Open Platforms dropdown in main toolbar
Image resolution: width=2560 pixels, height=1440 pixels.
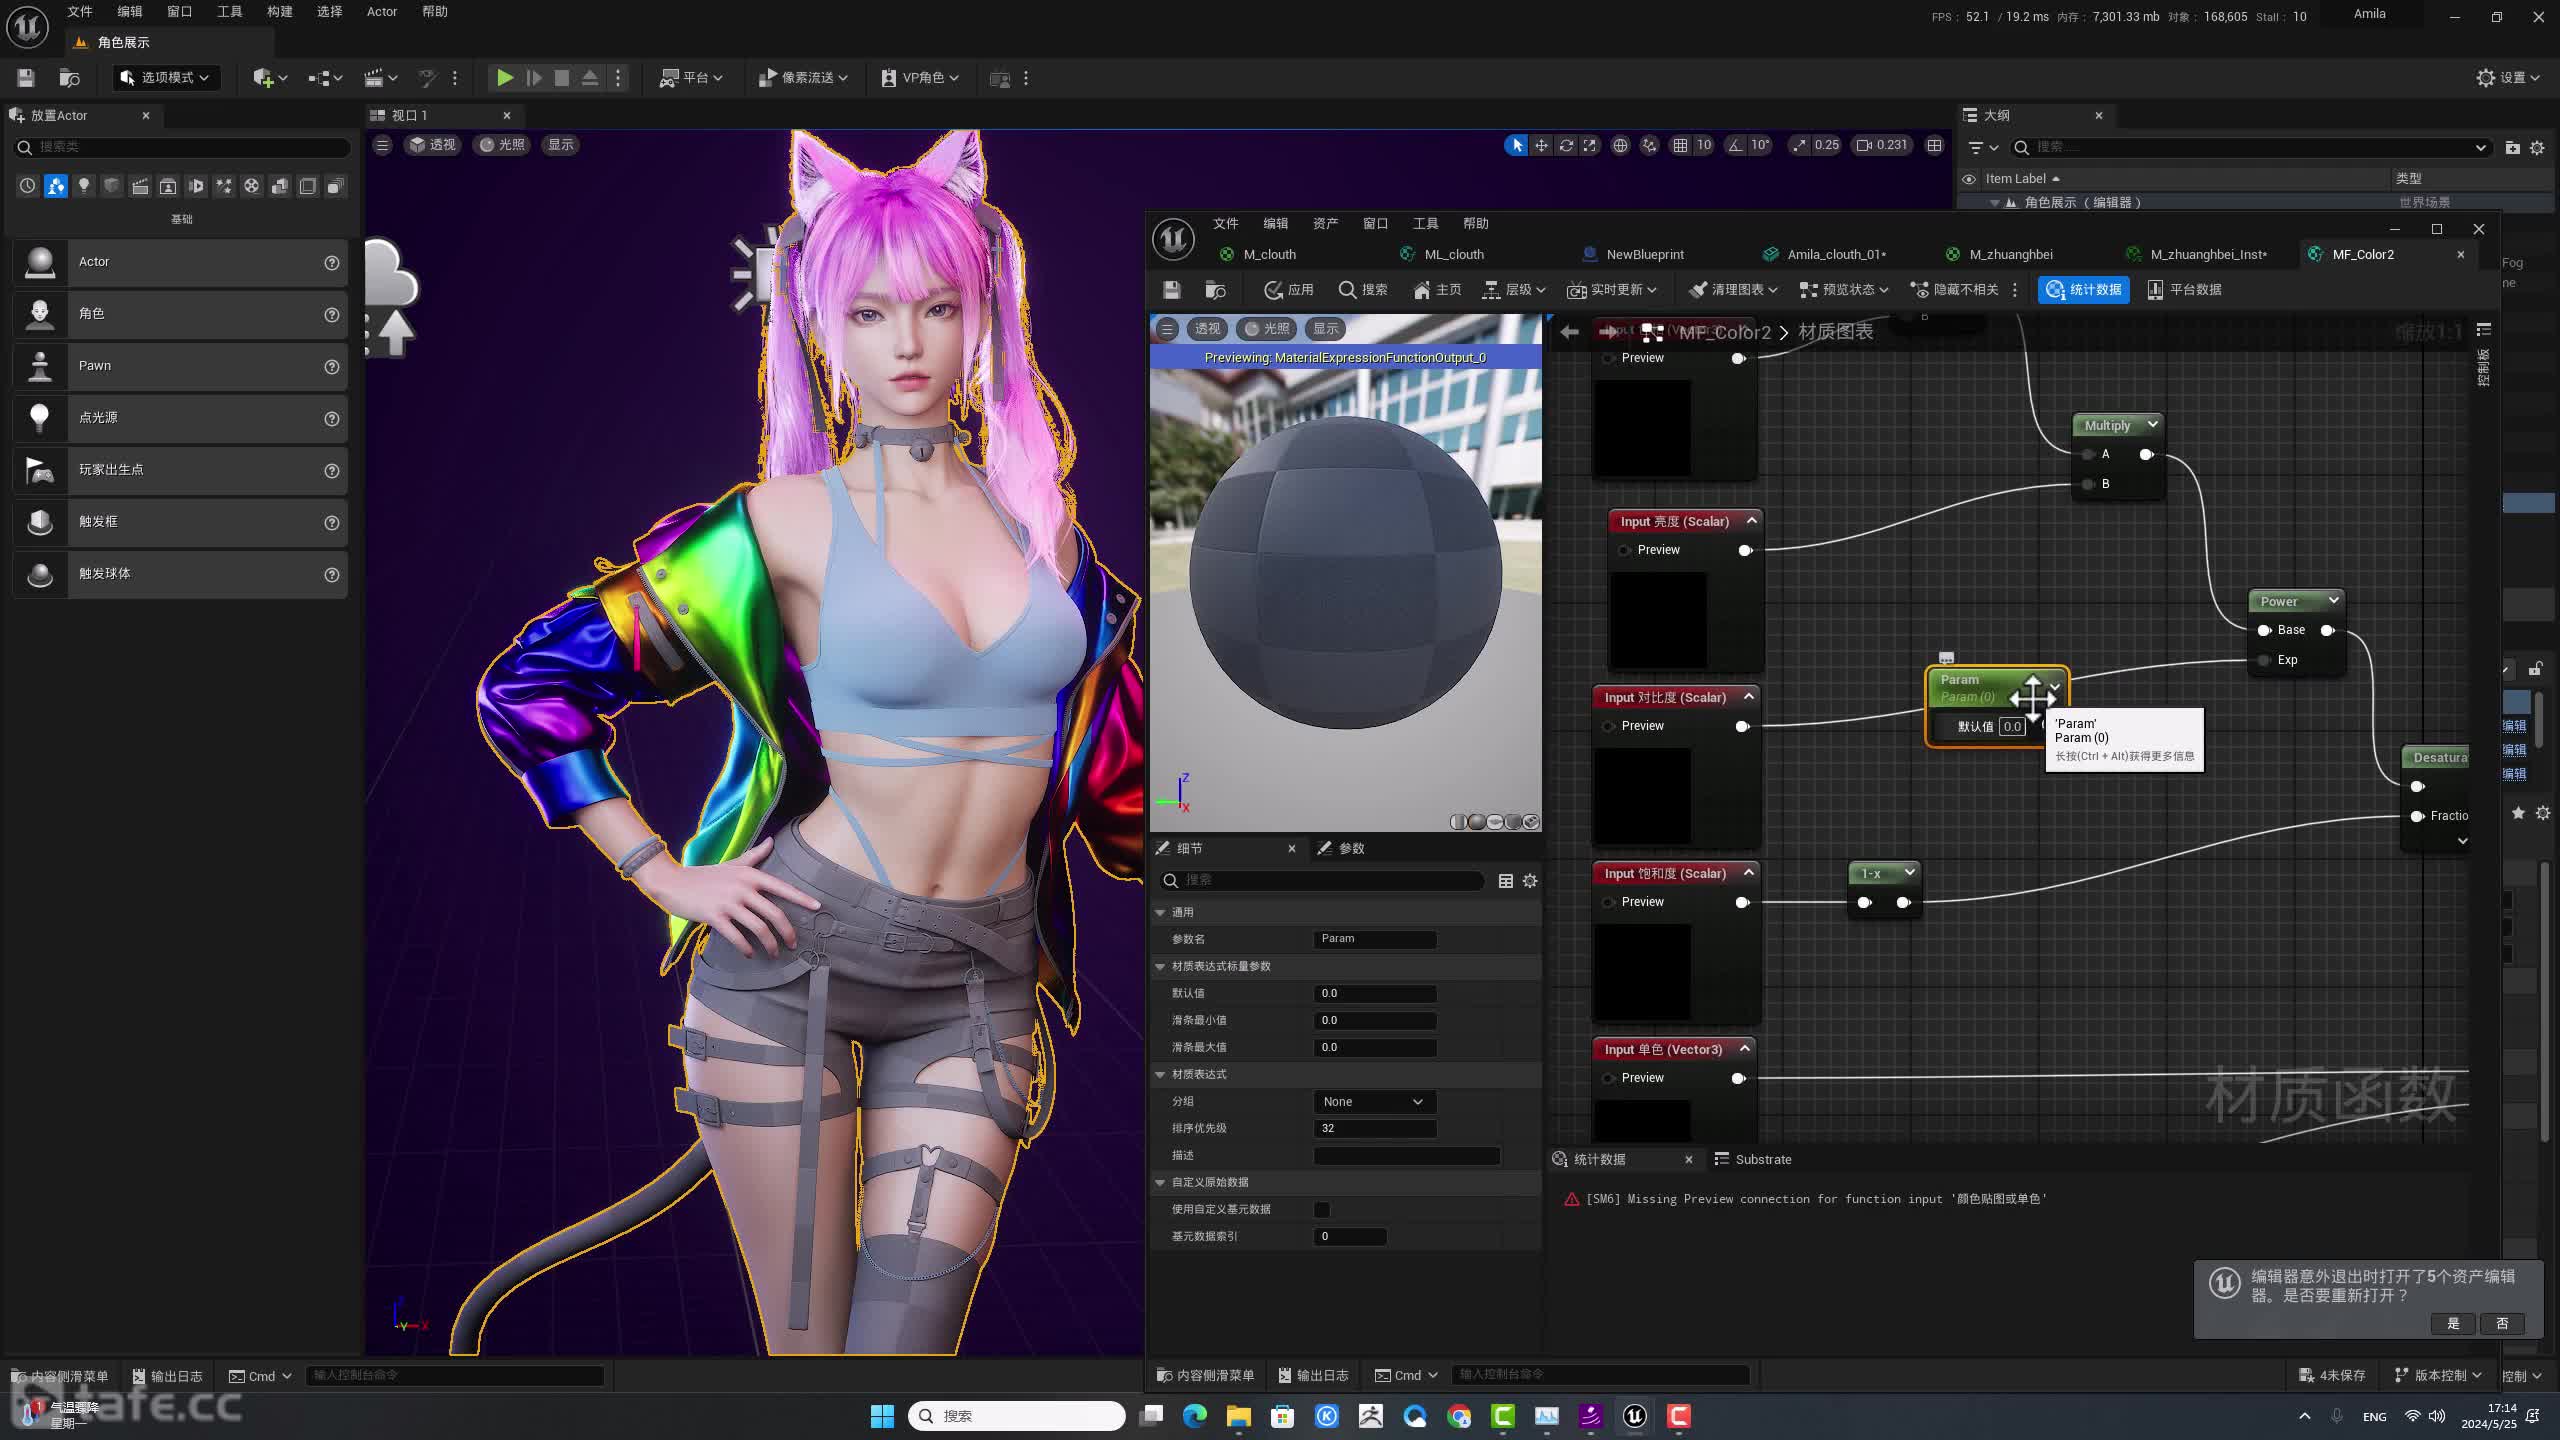click(x=691, y=78)
